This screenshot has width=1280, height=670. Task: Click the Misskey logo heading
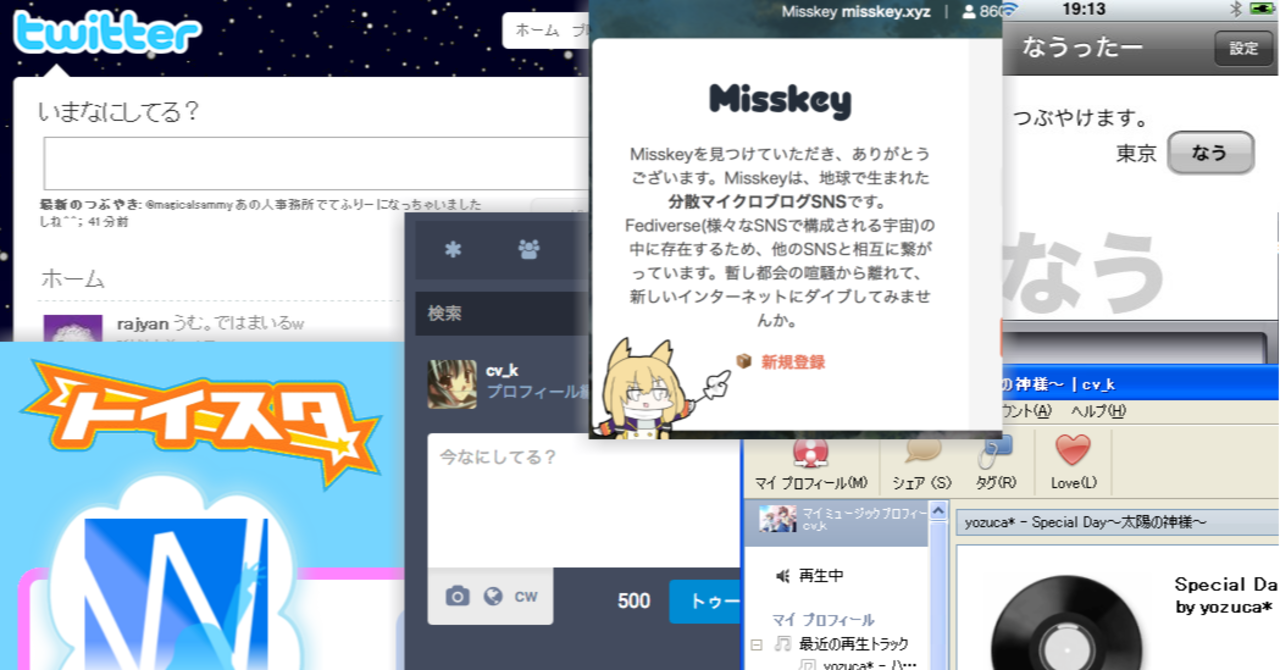(780, 100)
